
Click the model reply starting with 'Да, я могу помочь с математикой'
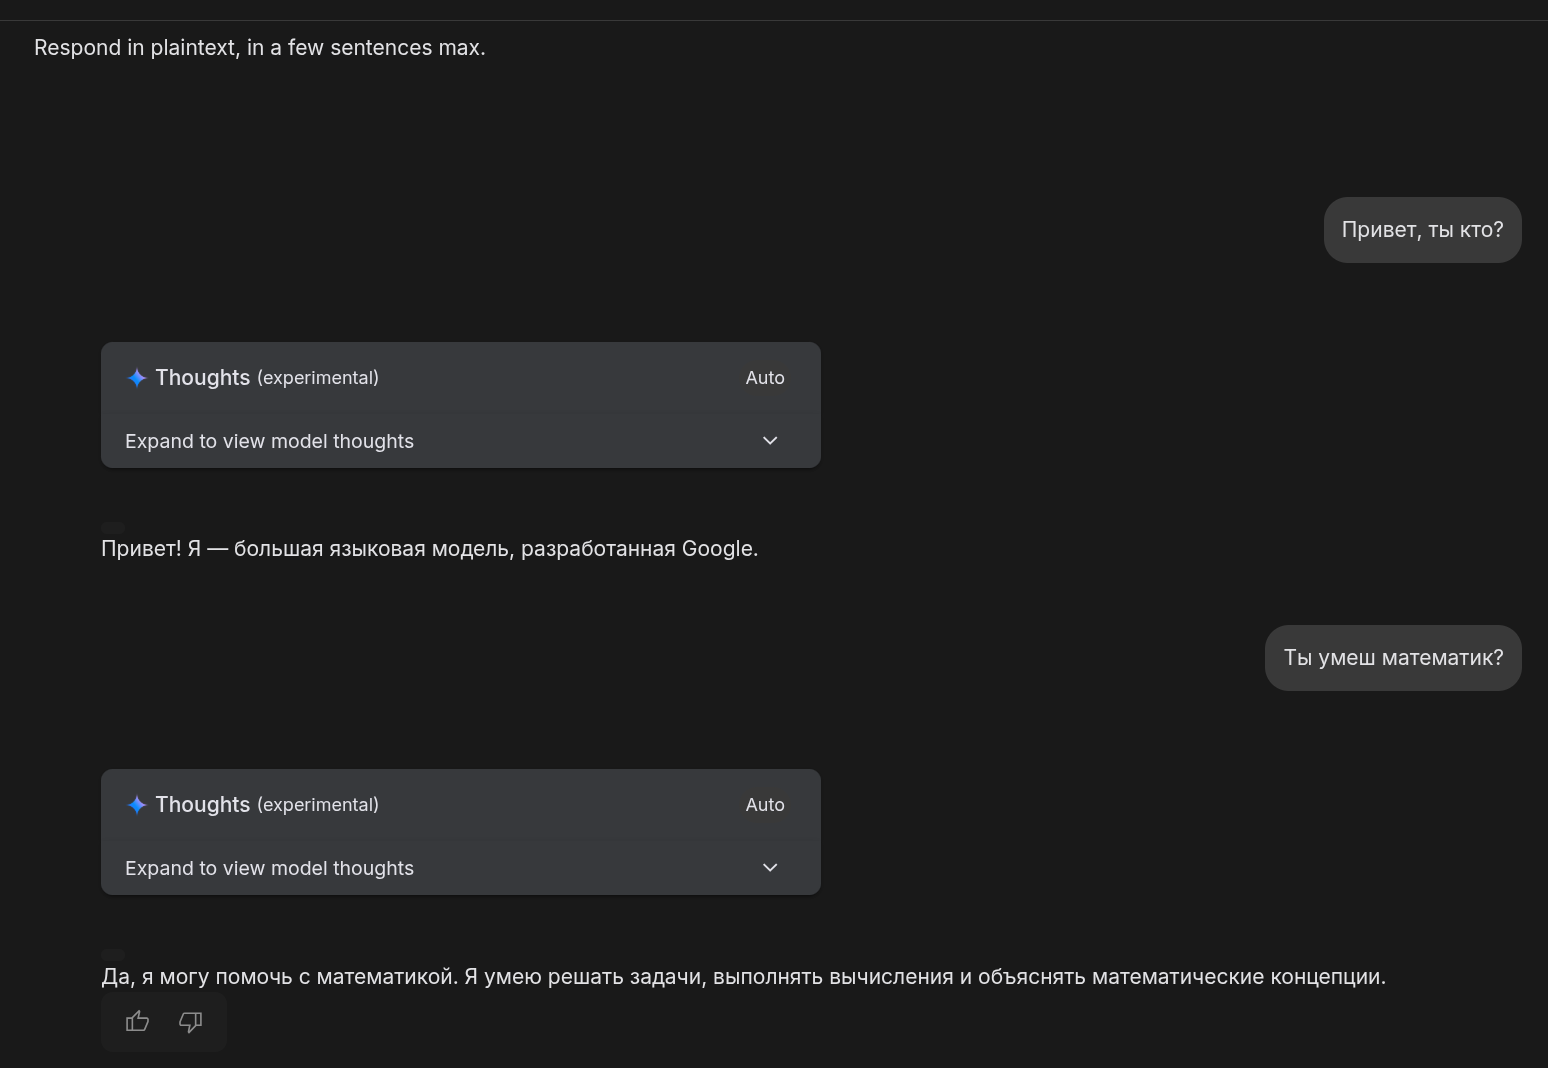(x=743, y=977)
